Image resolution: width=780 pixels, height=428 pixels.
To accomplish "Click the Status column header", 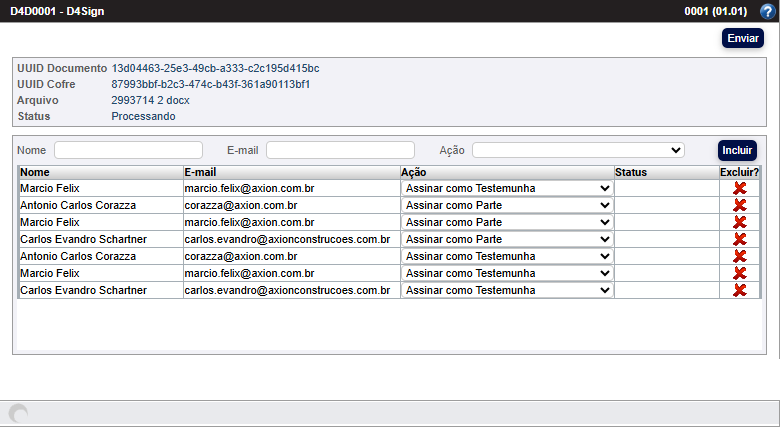I will (631, 172).
